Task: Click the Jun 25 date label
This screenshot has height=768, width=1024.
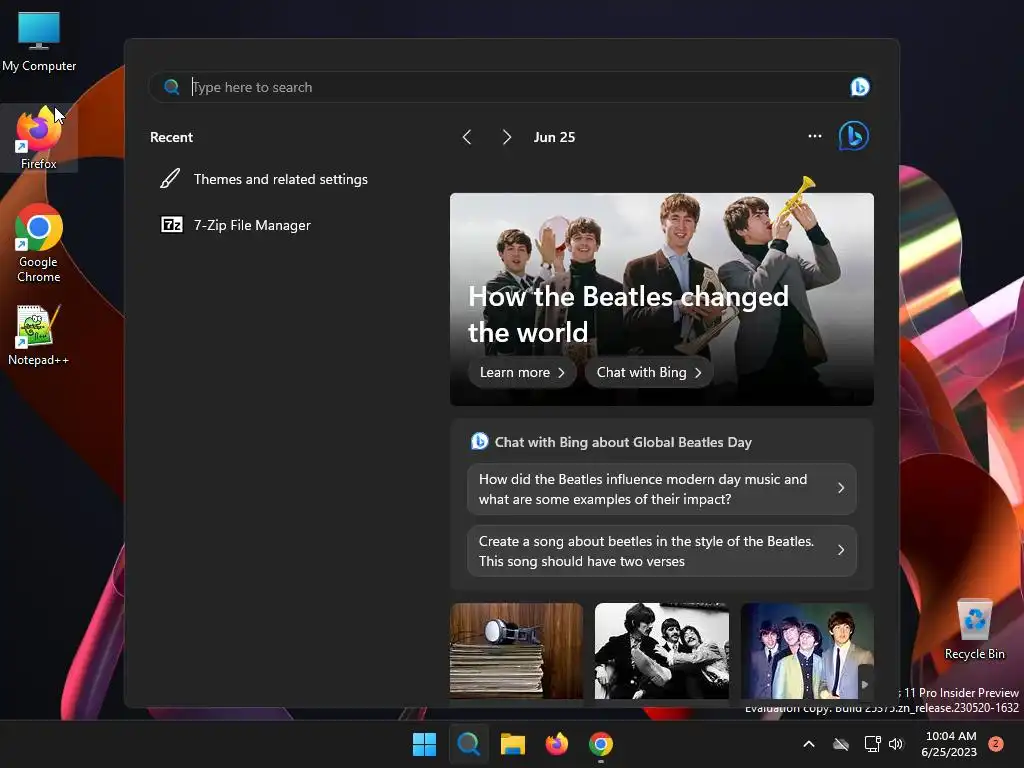Action: click(554, 137)
